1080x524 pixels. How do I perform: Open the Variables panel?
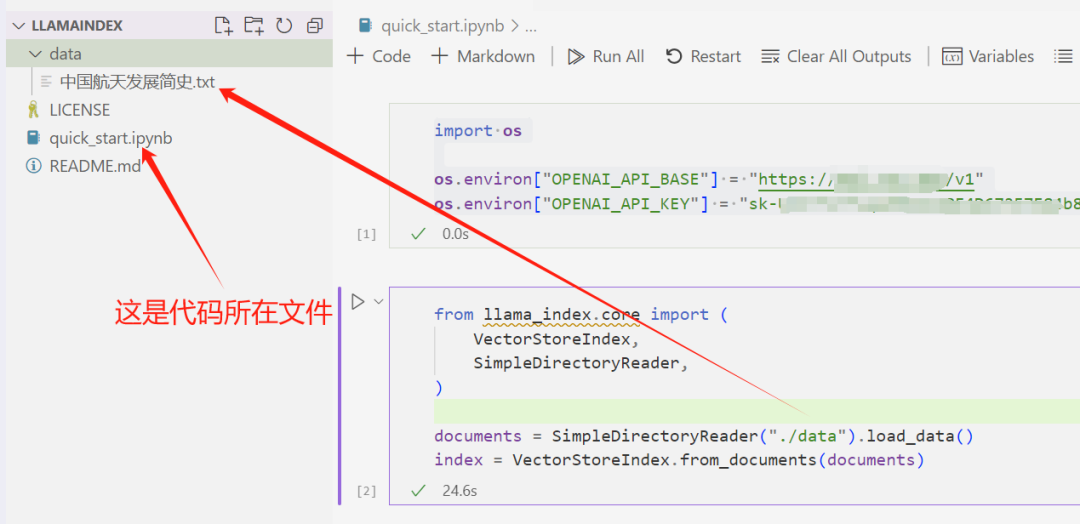(x=988, y=56)
